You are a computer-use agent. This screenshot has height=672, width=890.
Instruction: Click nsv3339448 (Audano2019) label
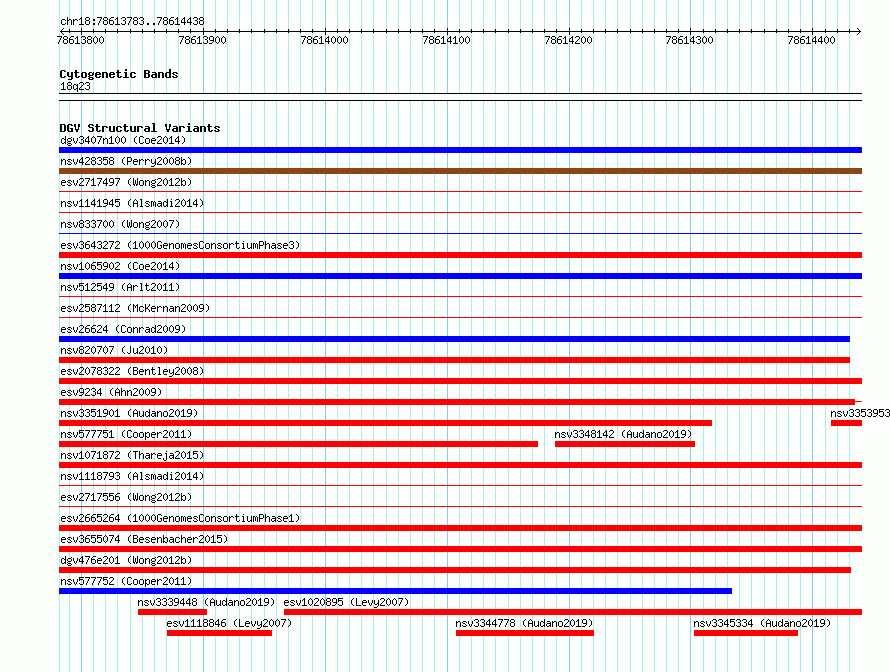click(x=207, y=602)
